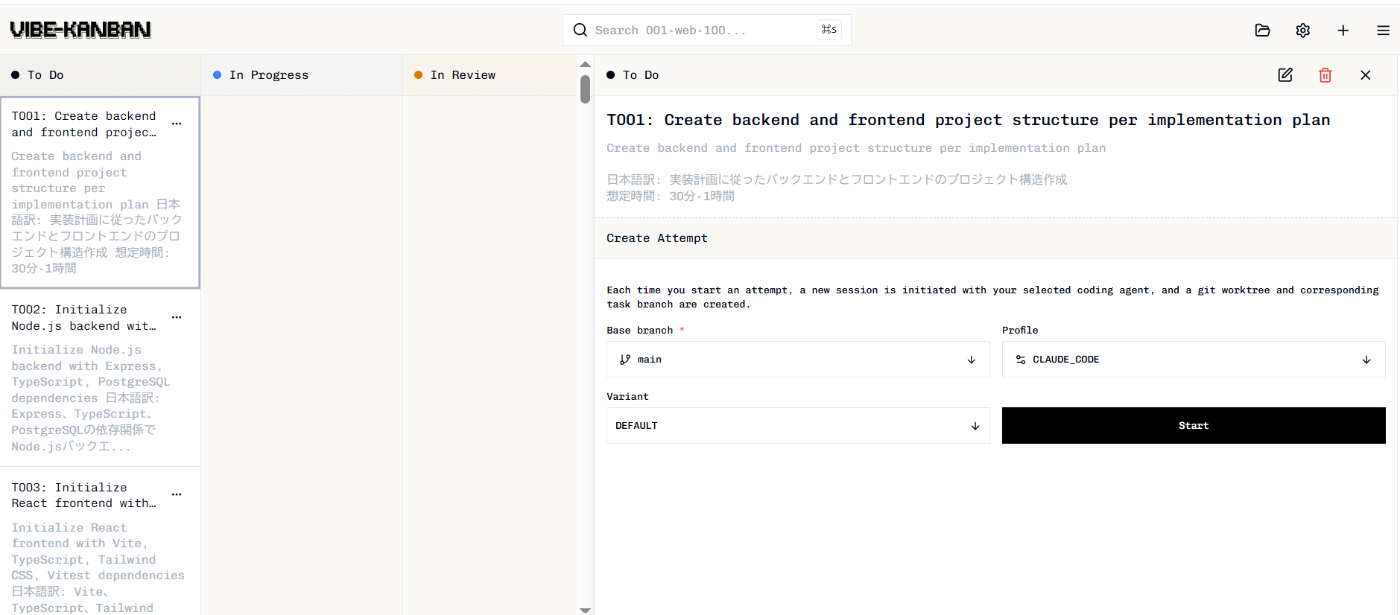Open the T003 Initialize React frontend card
The height and width of the screenshot is (615, 1400).
[x=100, y=542]
